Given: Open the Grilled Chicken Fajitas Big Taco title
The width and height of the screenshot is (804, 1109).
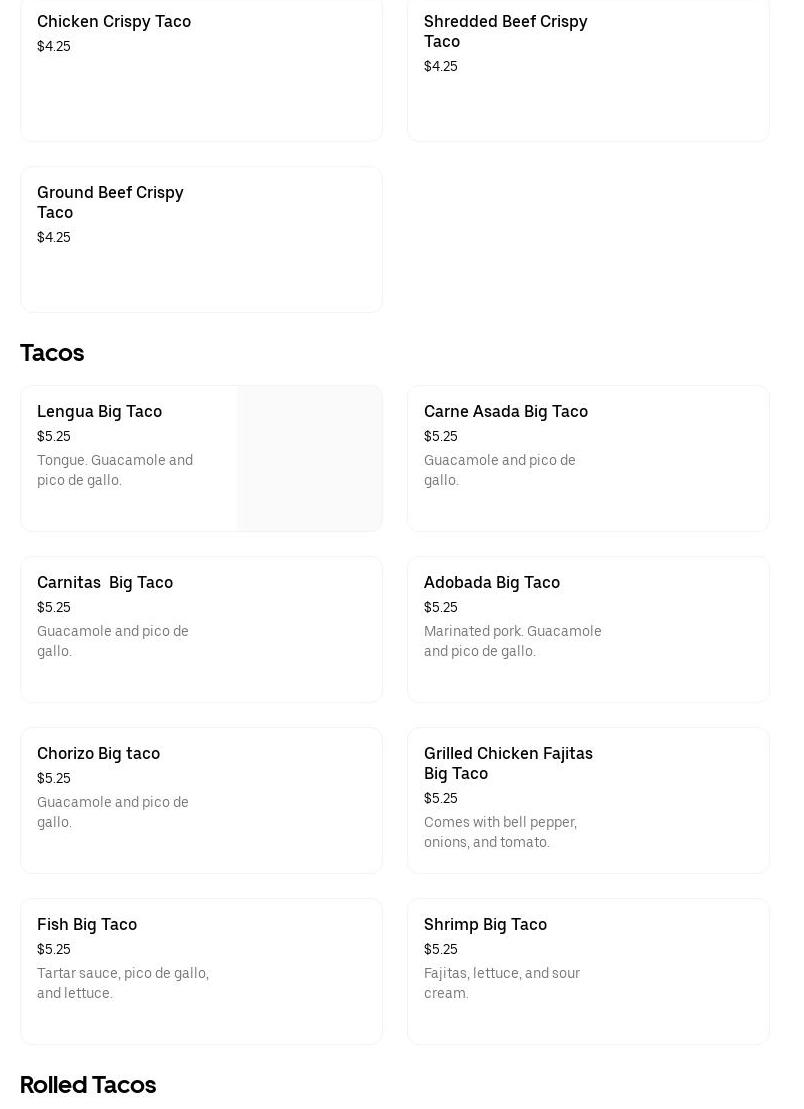Looking at the screenshot, I should click(x=508, y=764).
